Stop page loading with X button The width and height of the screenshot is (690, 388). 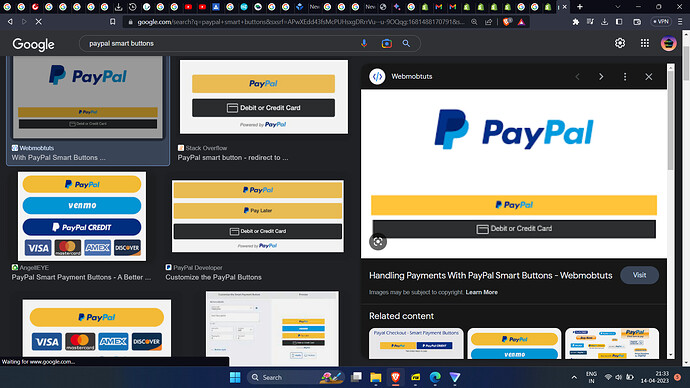39,22
